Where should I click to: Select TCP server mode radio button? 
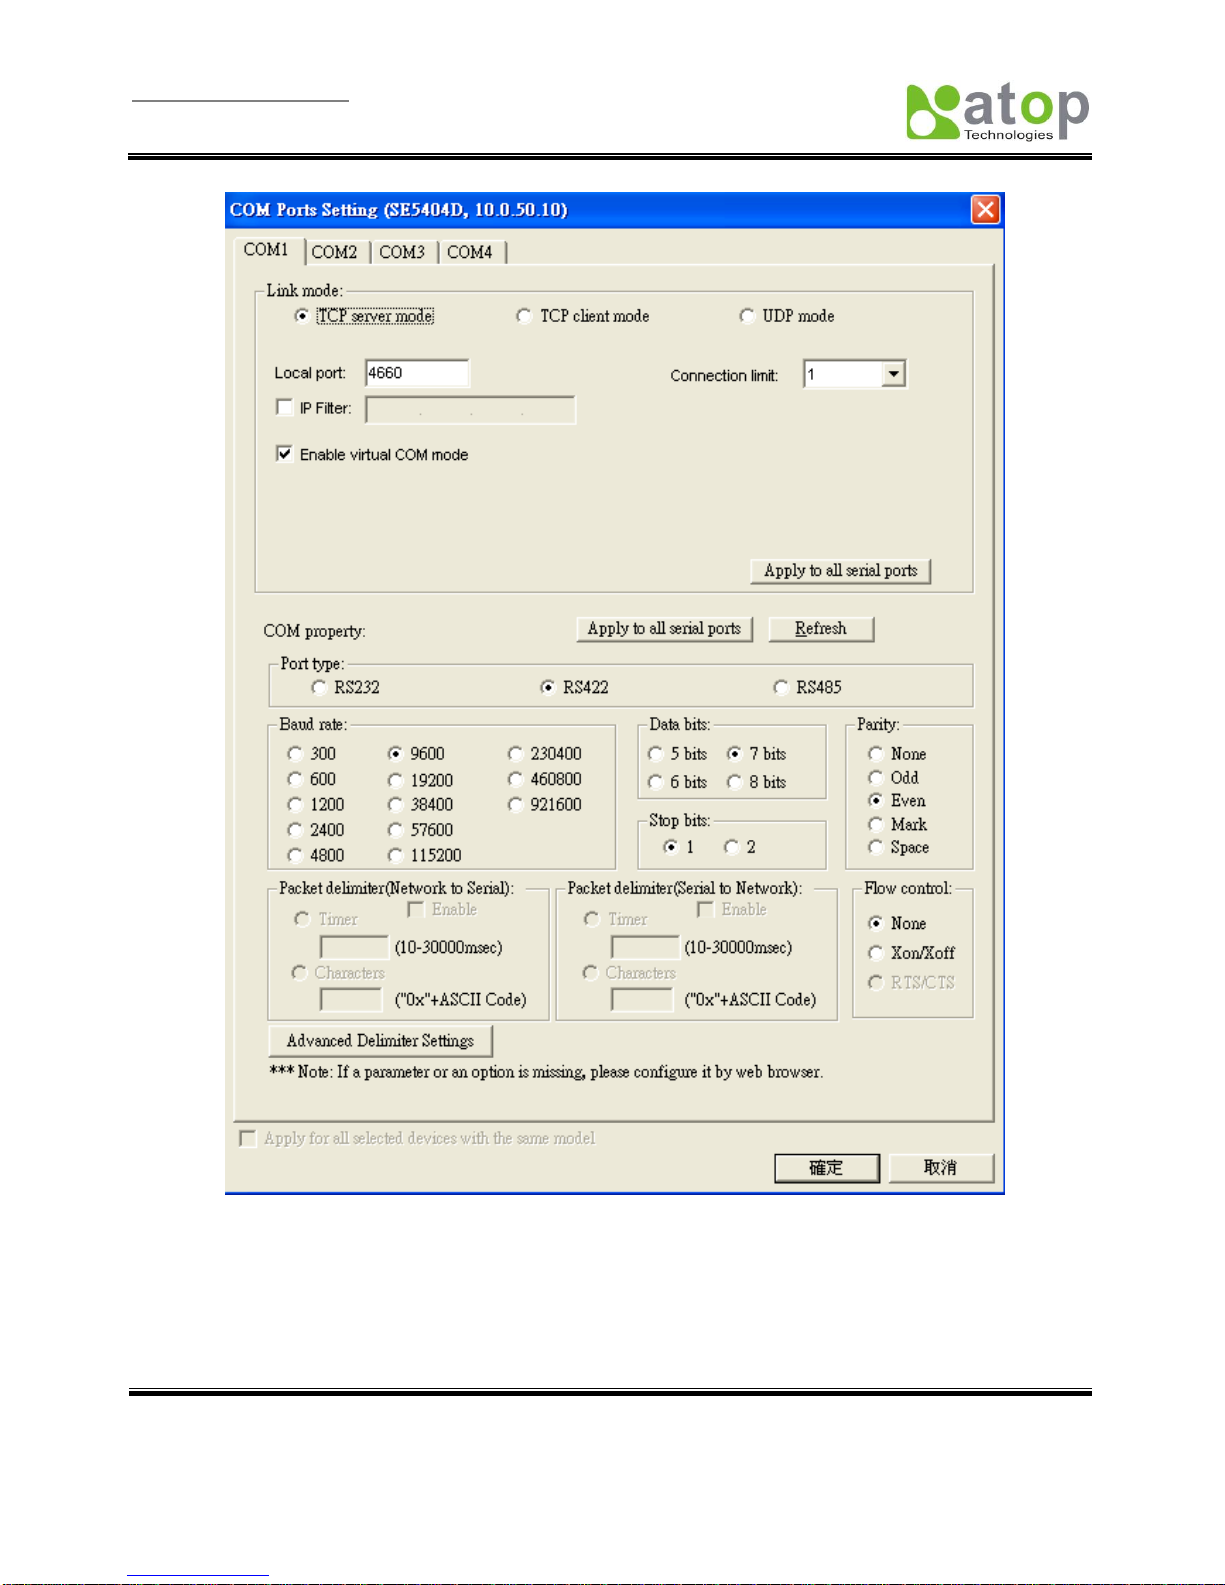coord(302,316)
